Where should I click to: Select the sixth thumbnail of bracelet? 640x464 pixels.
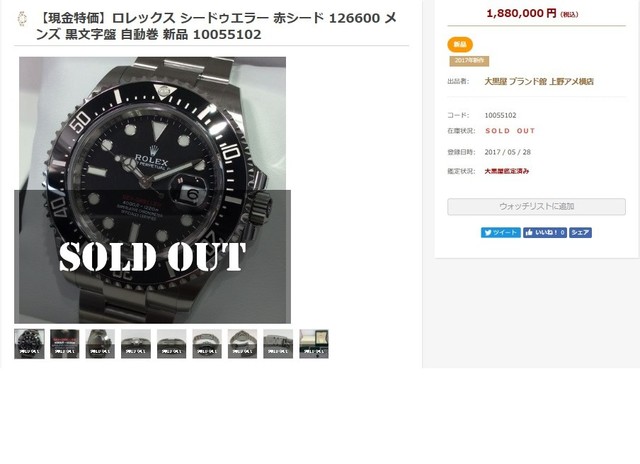[x=207, y=344]
